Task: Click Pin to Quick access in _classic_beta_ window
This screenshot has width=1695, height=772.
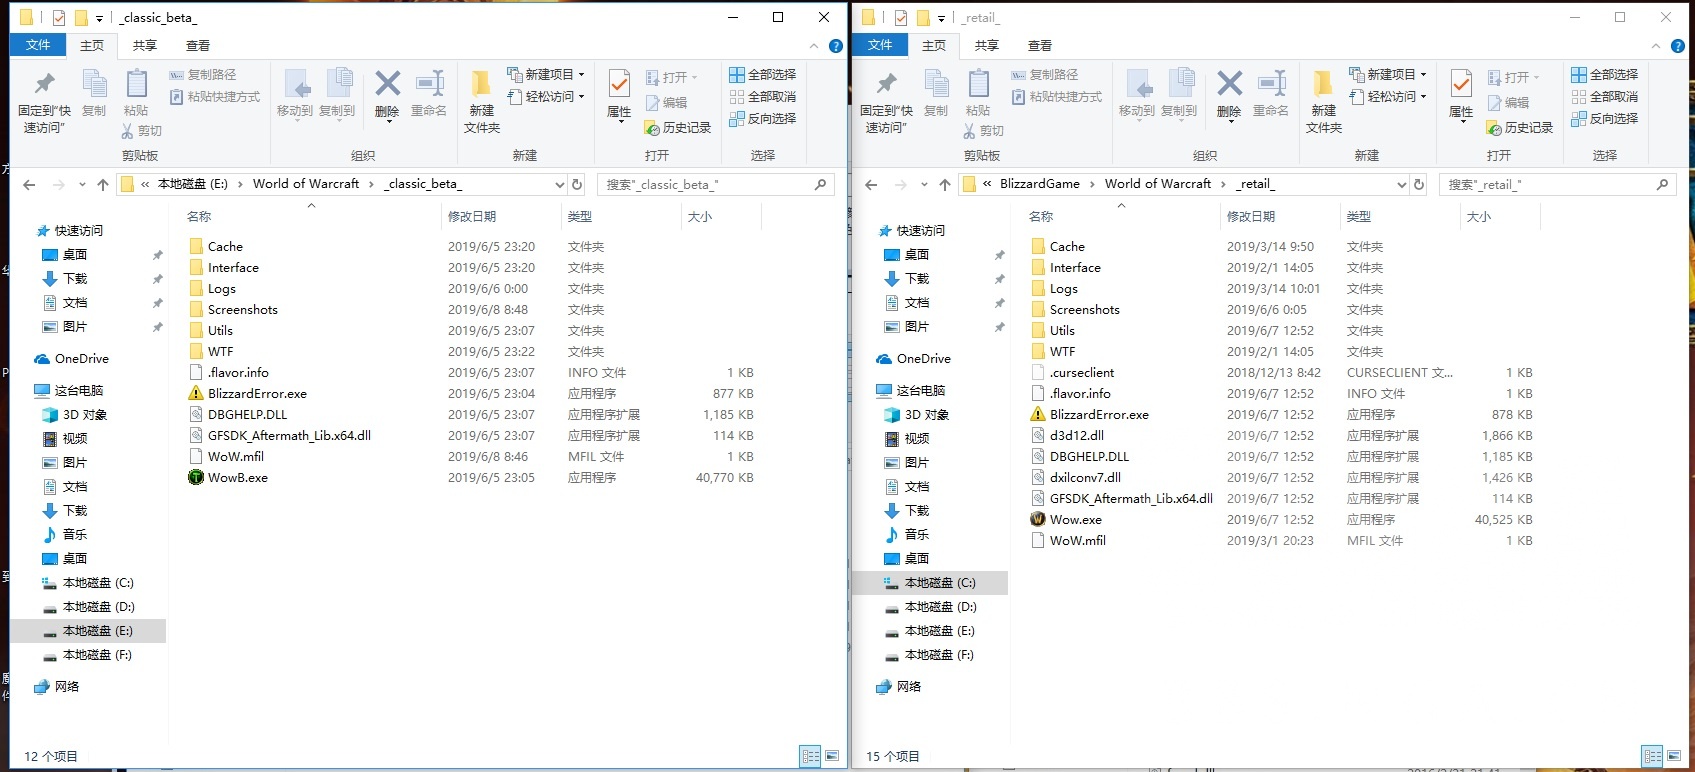Action: point(44,102)
